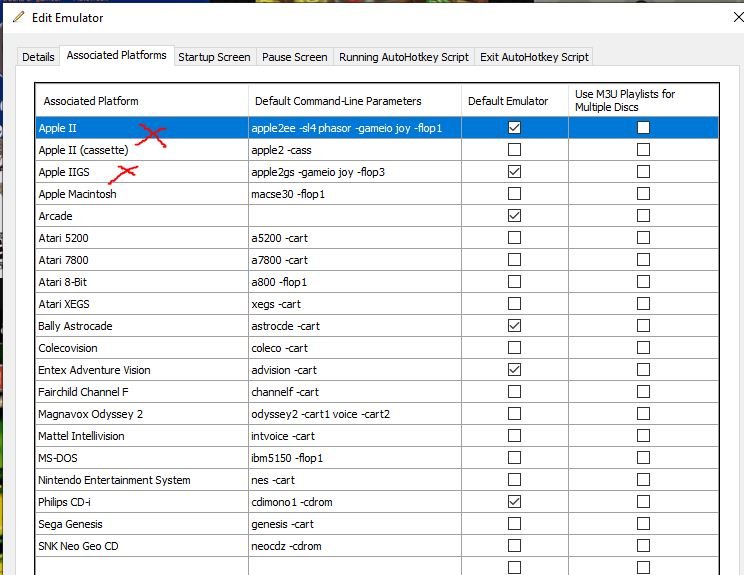Click the 'neocdz -cdrom' parameters cell
This screenshot has width=744, height=575.
click(x=354, y=546)
